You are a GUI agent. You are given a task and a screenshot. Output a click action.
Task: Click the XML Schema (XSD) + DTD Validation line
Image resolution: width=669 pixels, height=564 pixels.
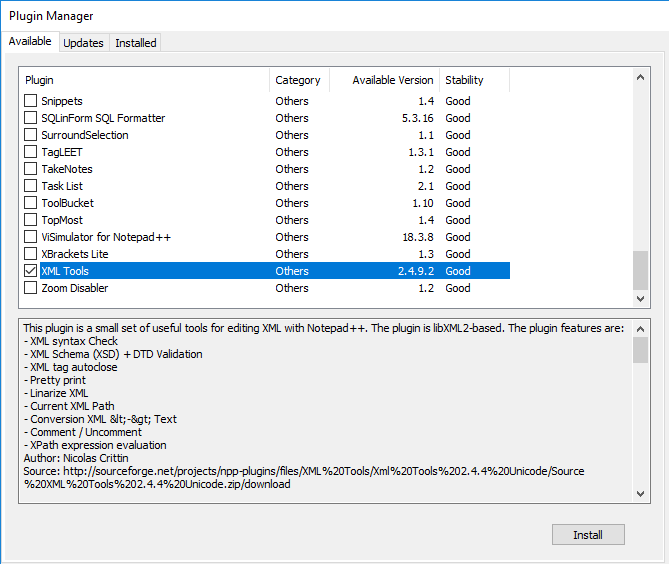(x=113, y=354)
